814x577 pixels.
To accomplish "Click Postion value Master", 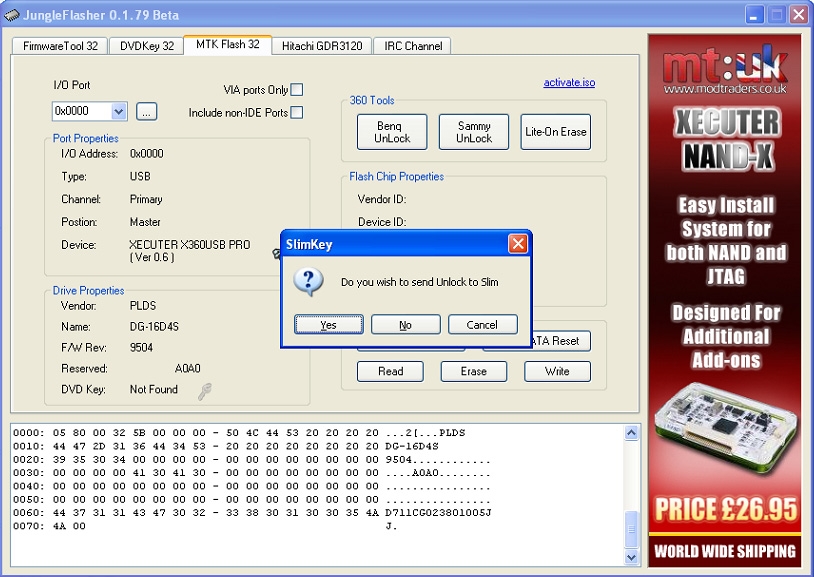I will pyautogui.click(x=145, y=222).
